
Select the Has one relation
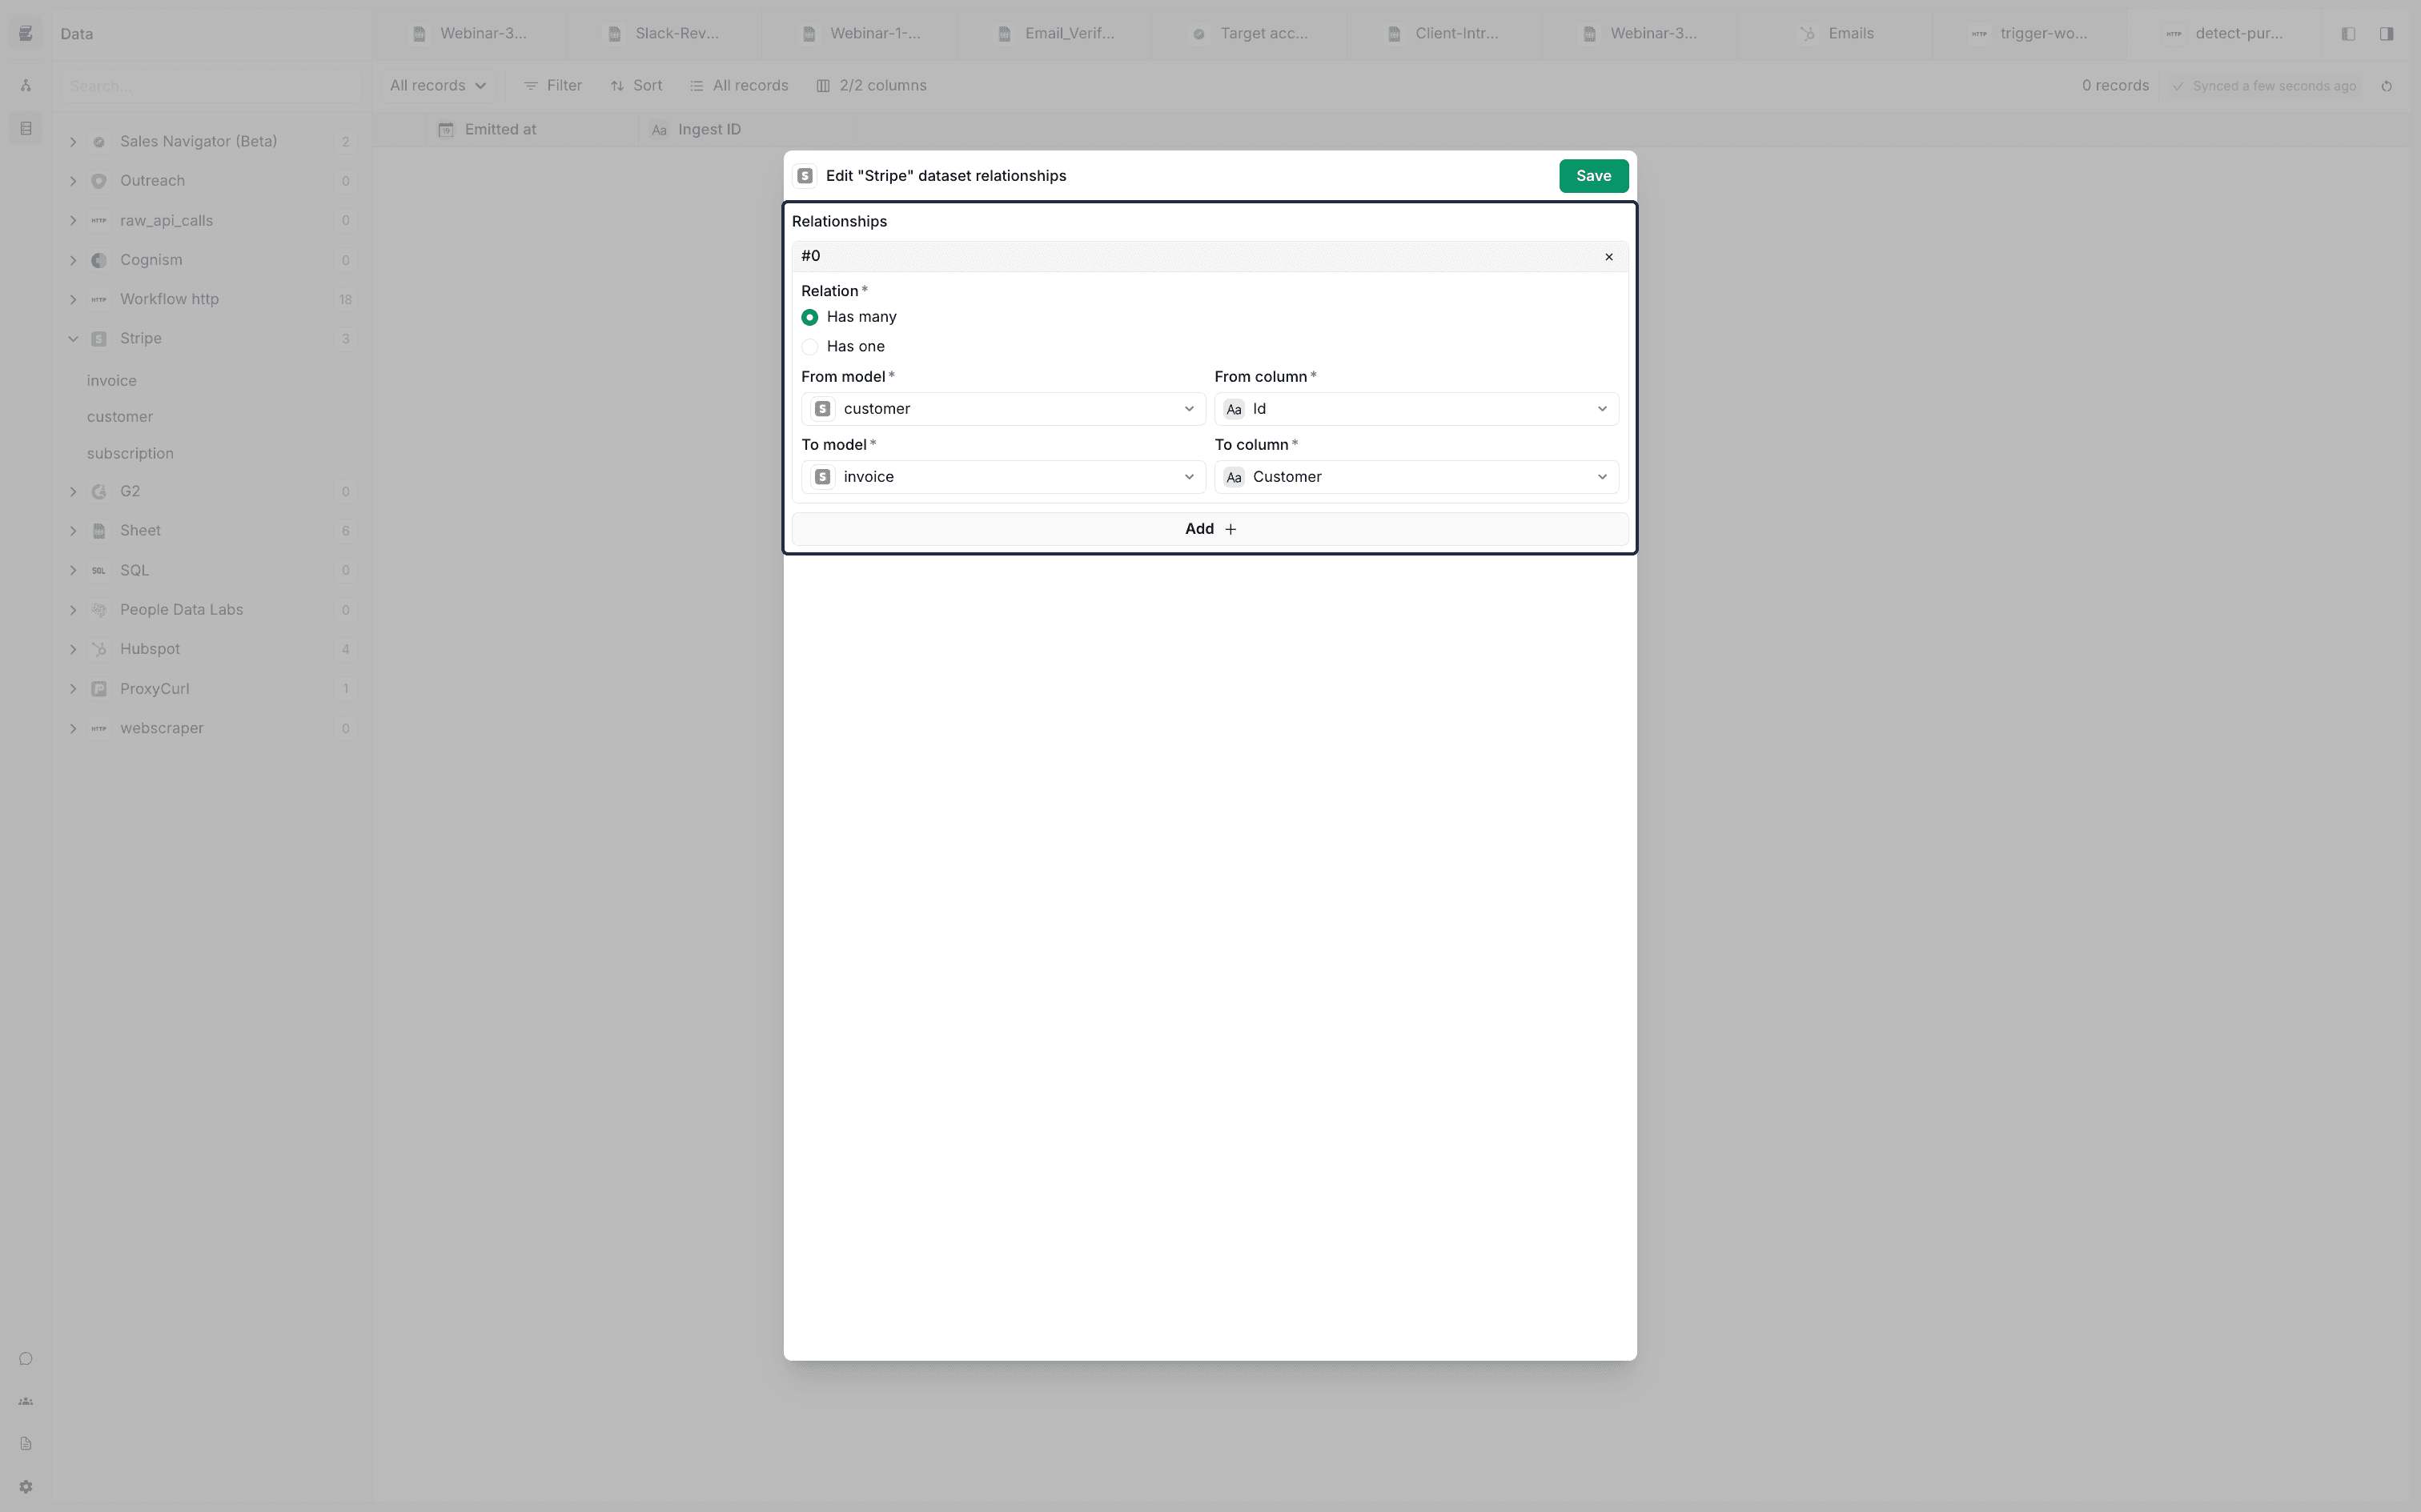pos(810,347)
